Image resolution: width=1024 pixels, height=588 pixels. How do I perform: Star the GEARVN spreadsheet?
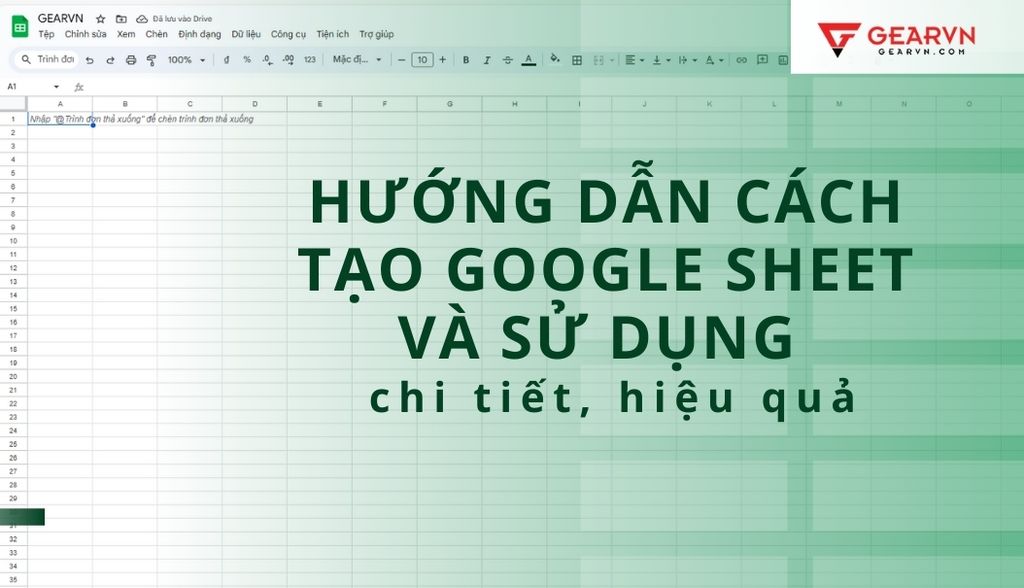[100, 18]
